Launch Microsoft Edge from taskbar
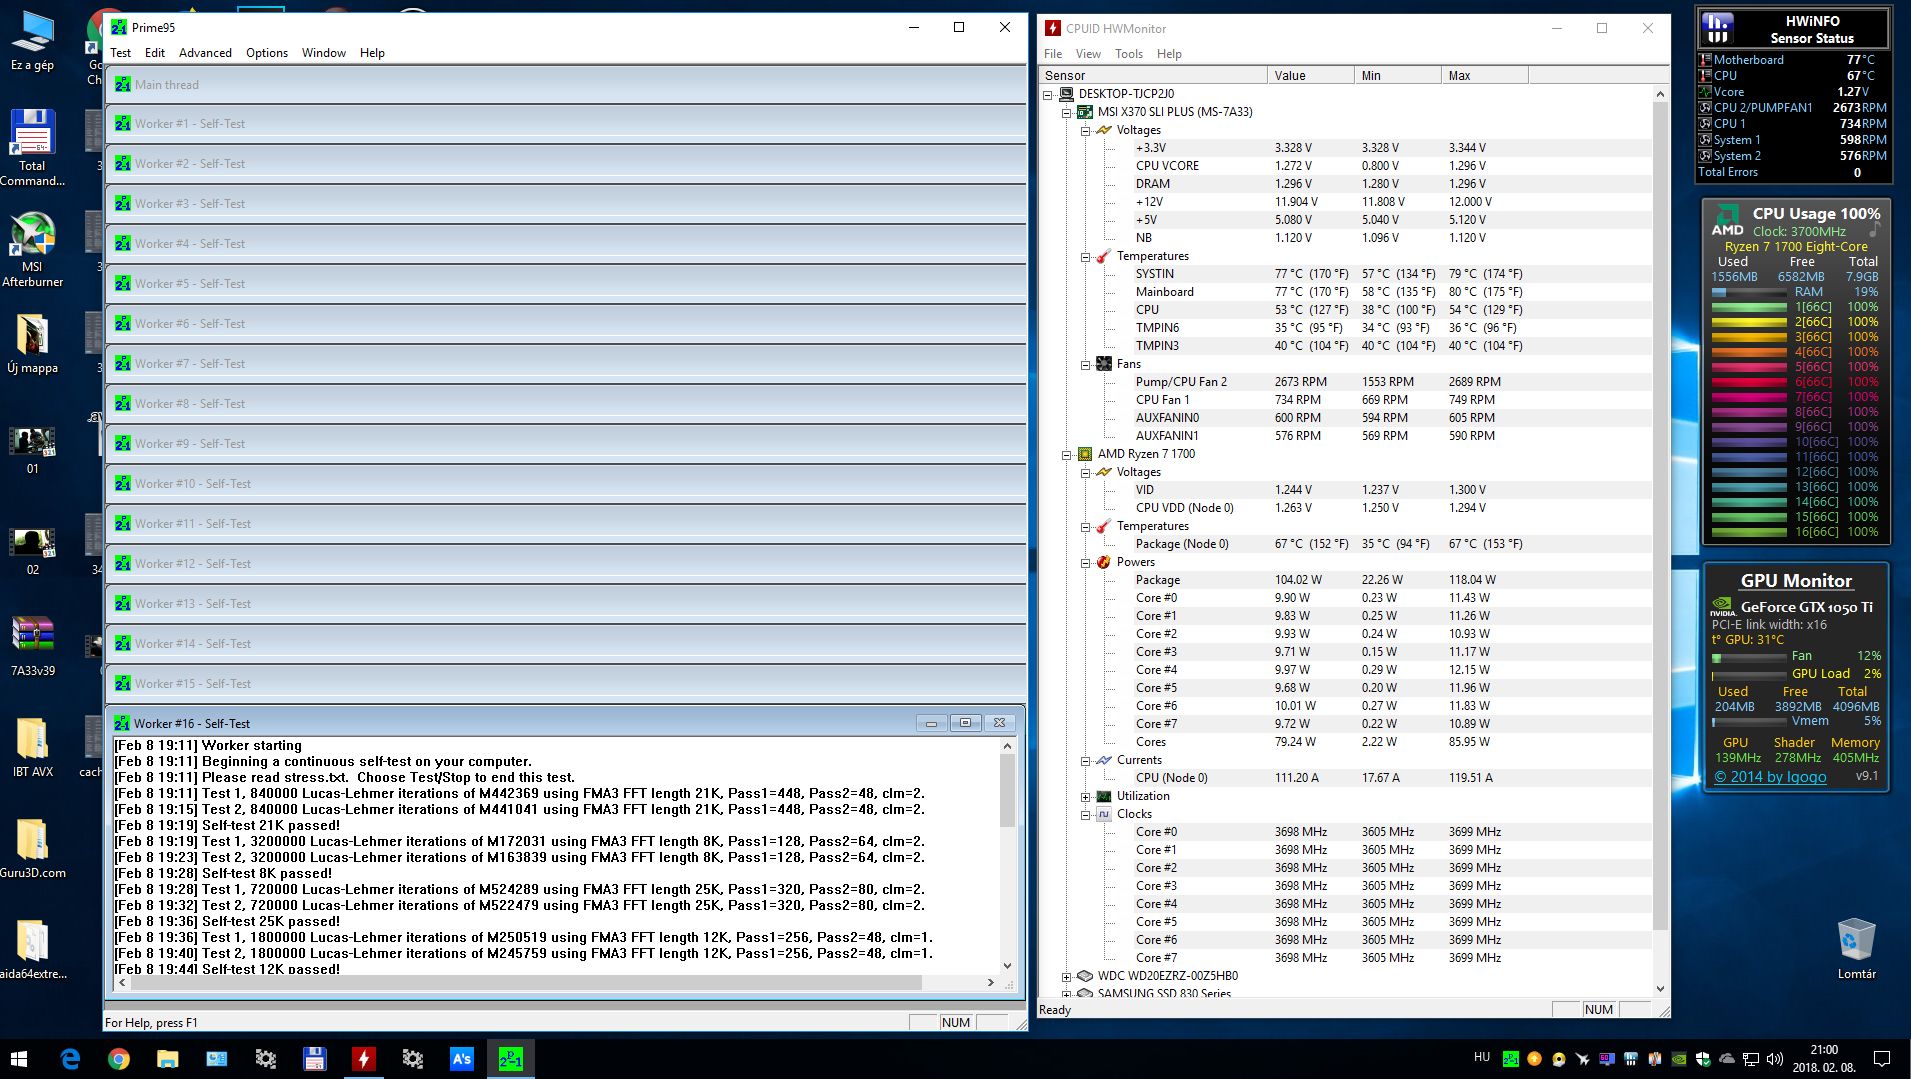Screen dimensions: 1911x1079 pyautogui.click(x=70, y=1059)
